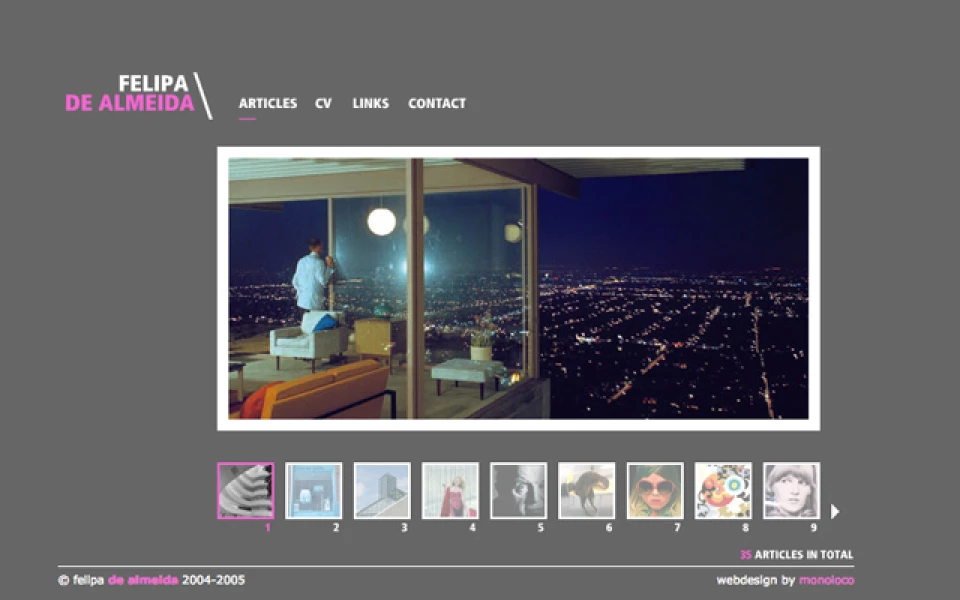Image resolution: width=960 pixels, height=600 pixels.
Task: Select article thumbnail 6 with animal sculpture
Action: 587,491
